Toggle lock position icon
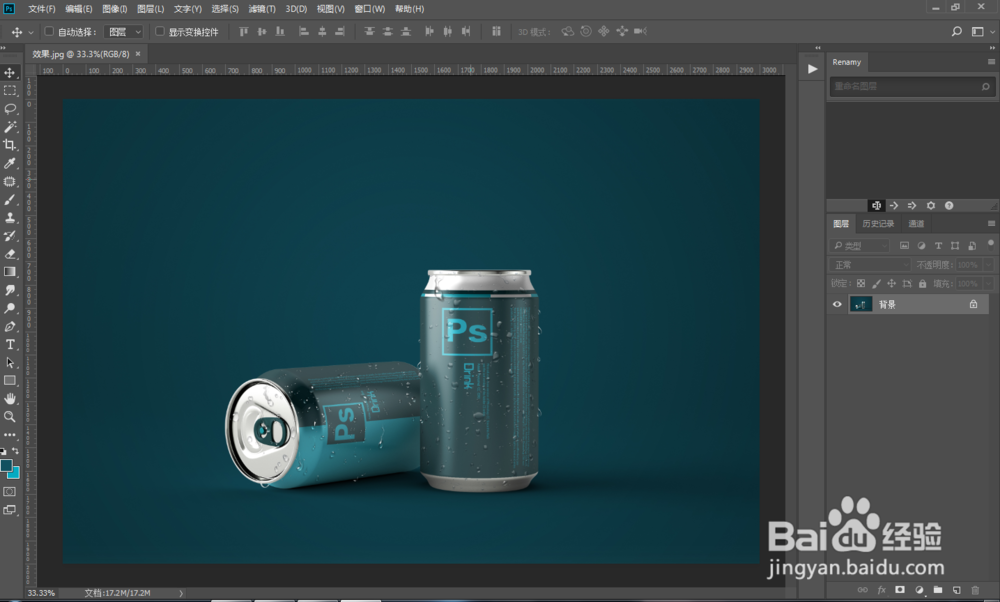Screen dimensions: 1000x602 pos(892,284)
